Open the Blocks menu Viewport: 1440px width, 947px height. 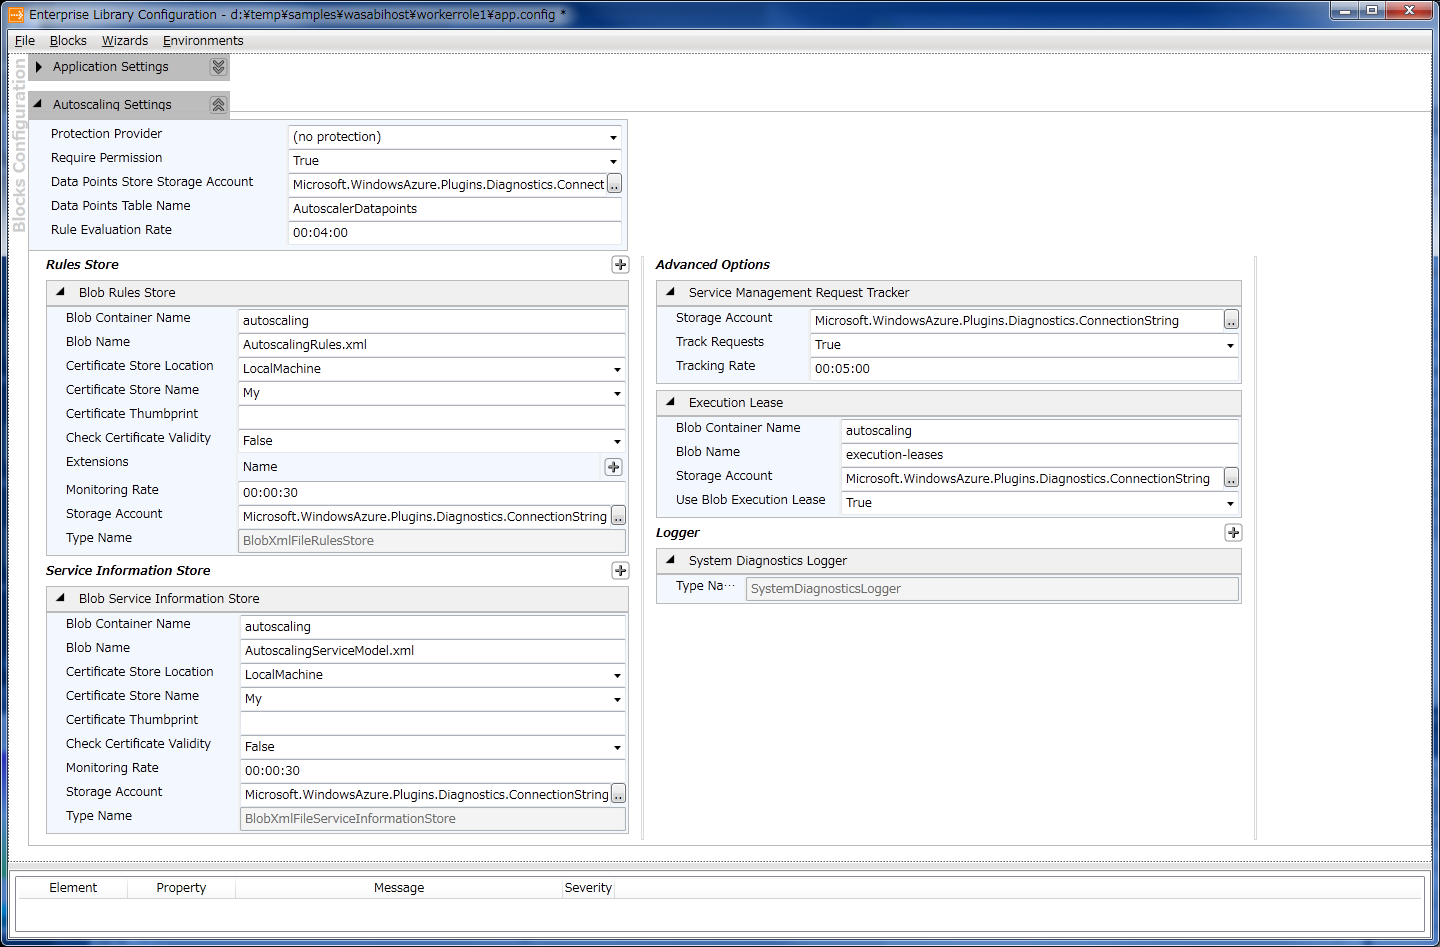pos(68,41)
